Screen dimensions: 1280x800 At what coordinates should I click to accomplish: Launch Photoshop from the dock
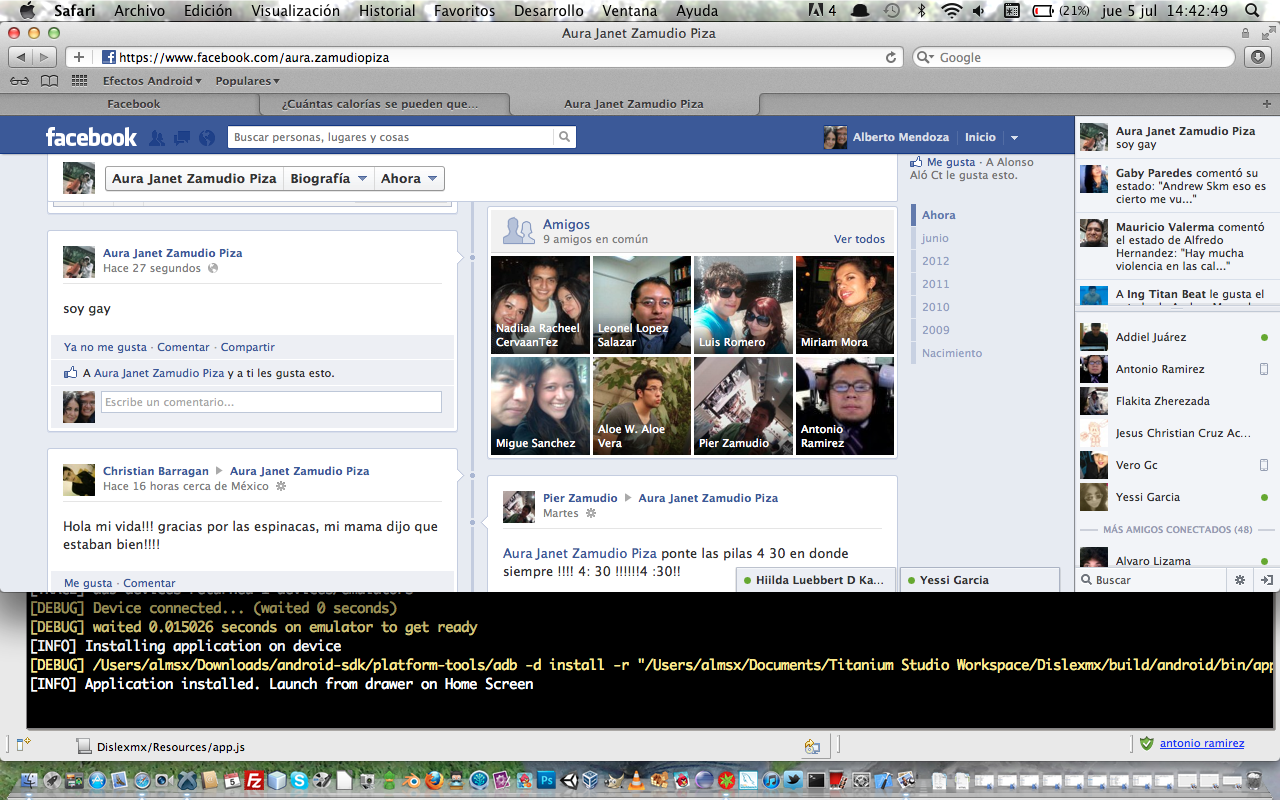(547, 780)
